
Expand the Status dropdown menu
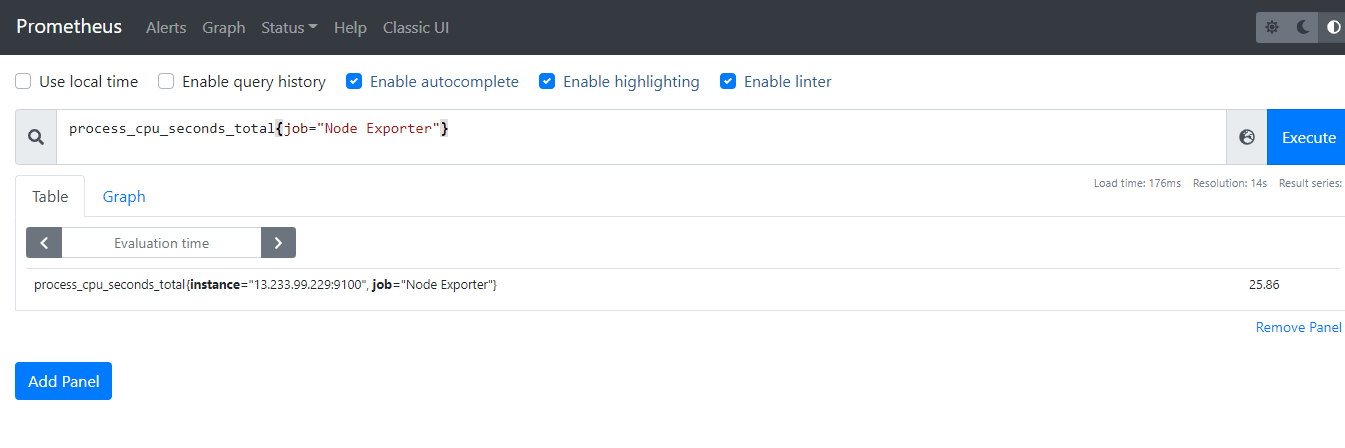289,28
